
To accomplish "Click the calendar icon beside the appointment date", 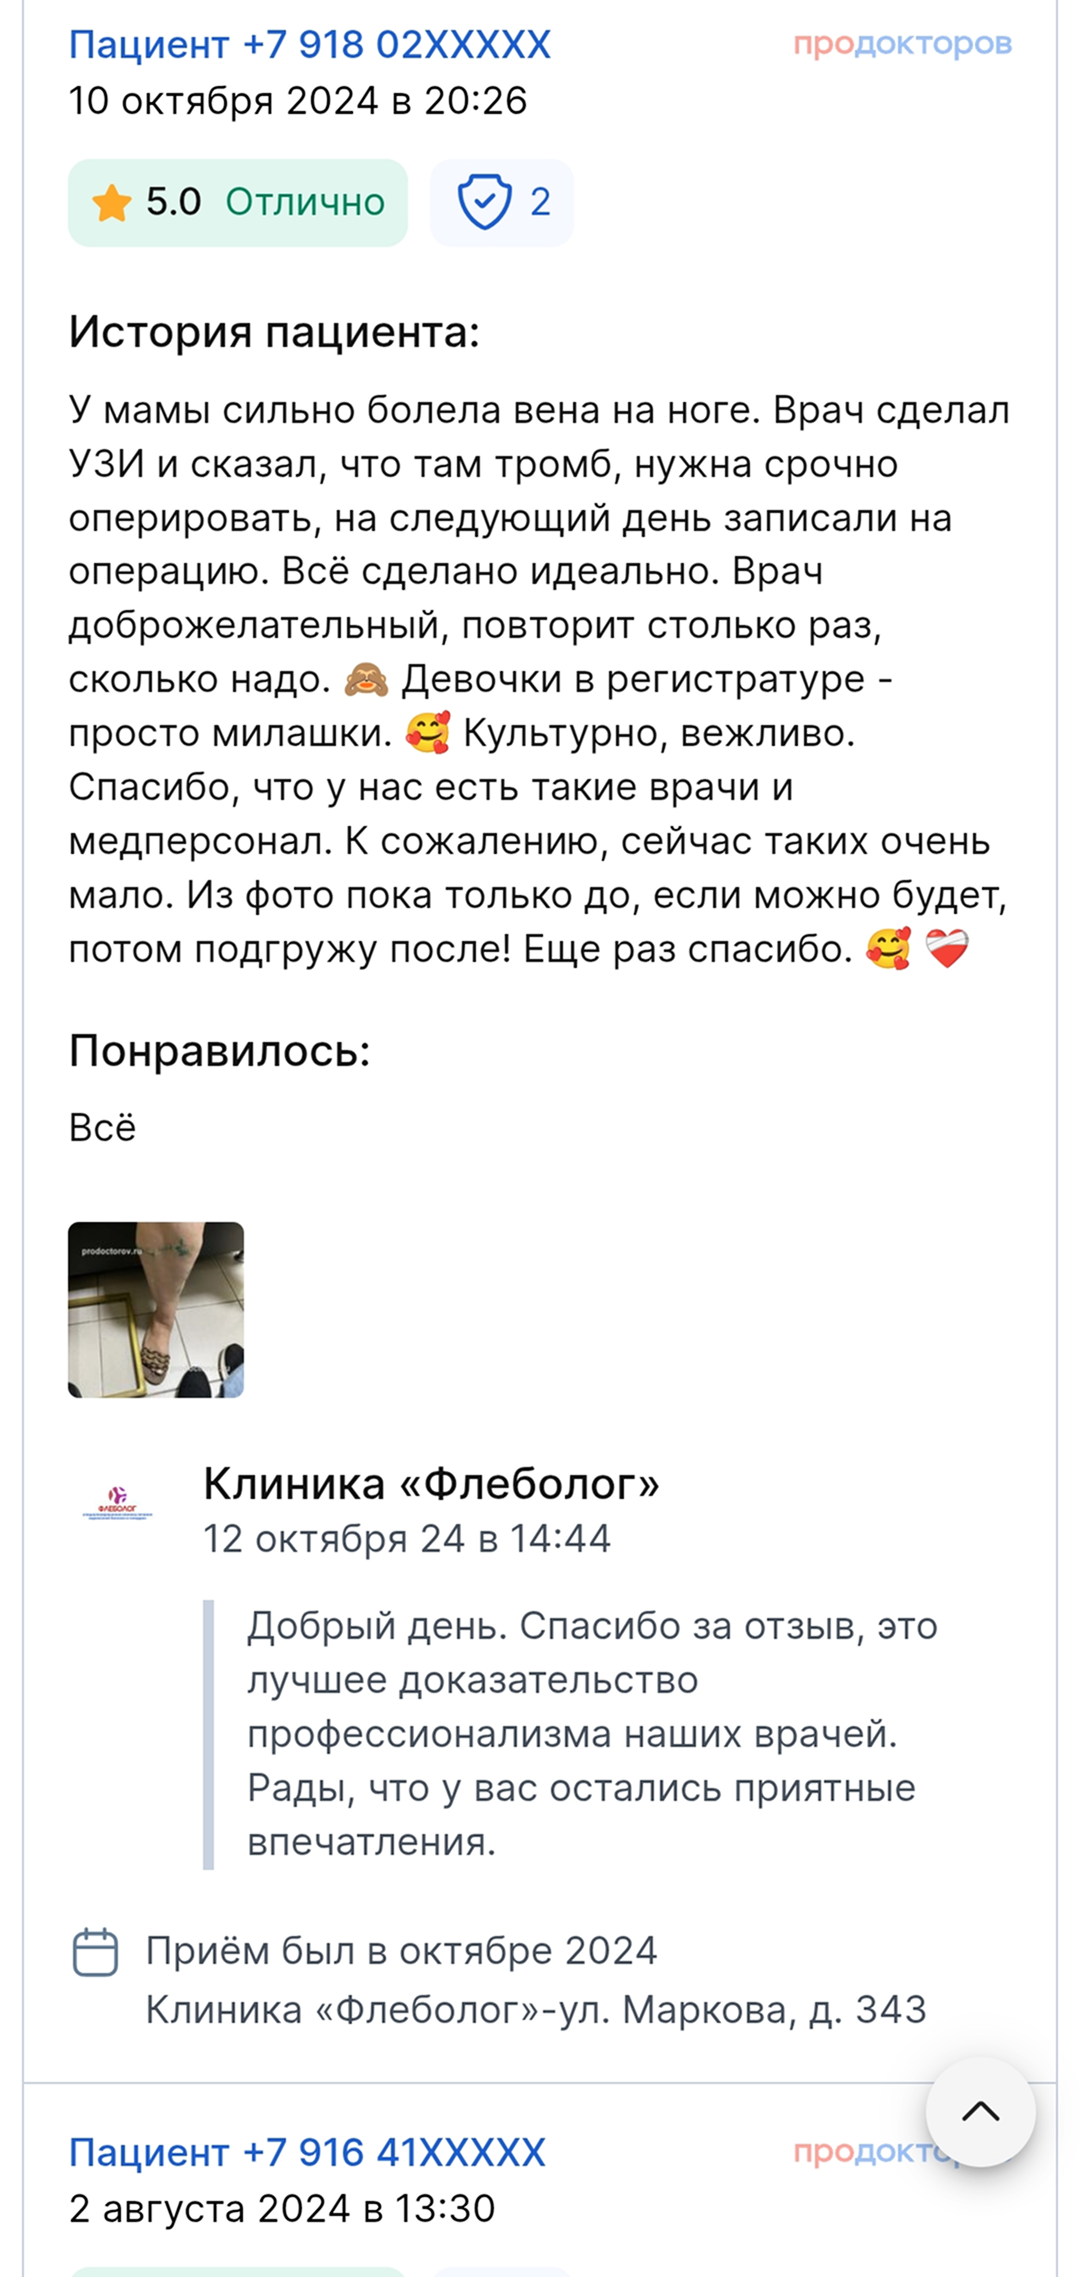I will (x=96, y=1951).
